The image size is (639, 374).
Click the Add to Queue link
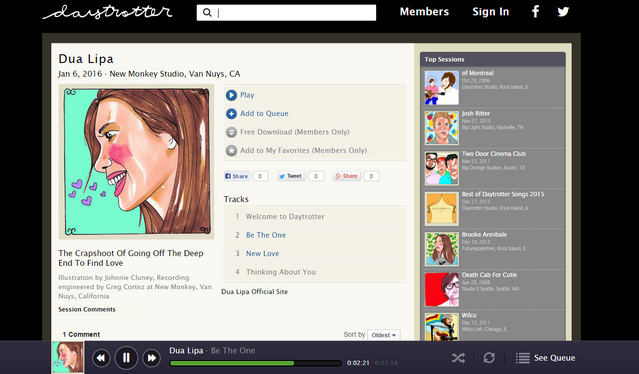click(x=264, y=114)
